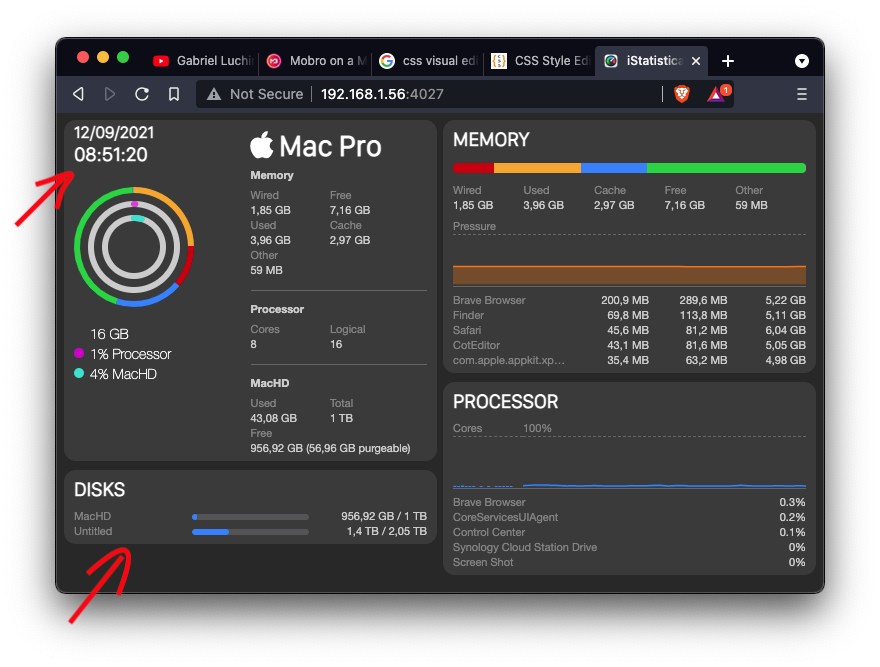Click the purgeable free space value
Image resolution: width=880 pixels, height=667 pixels.
point(330,449)
